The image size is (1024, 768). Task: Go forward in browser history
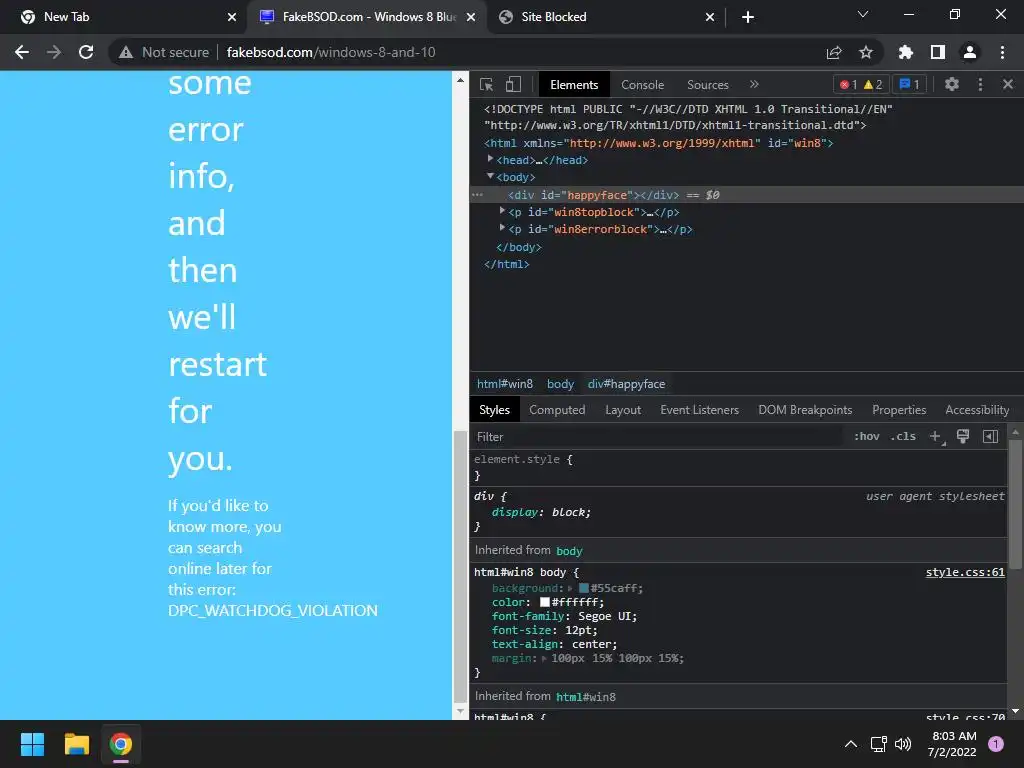pyautogui.click(x=54, y=52)
